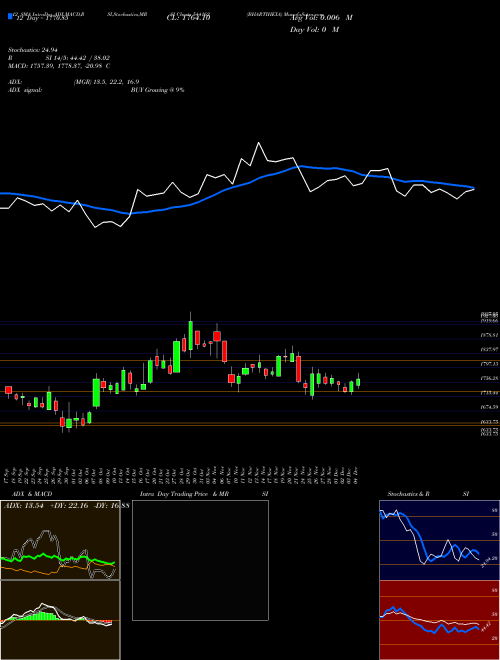Open the red RSI indicator panel
This screenshot has height=660, width=500.
[439, 620]
